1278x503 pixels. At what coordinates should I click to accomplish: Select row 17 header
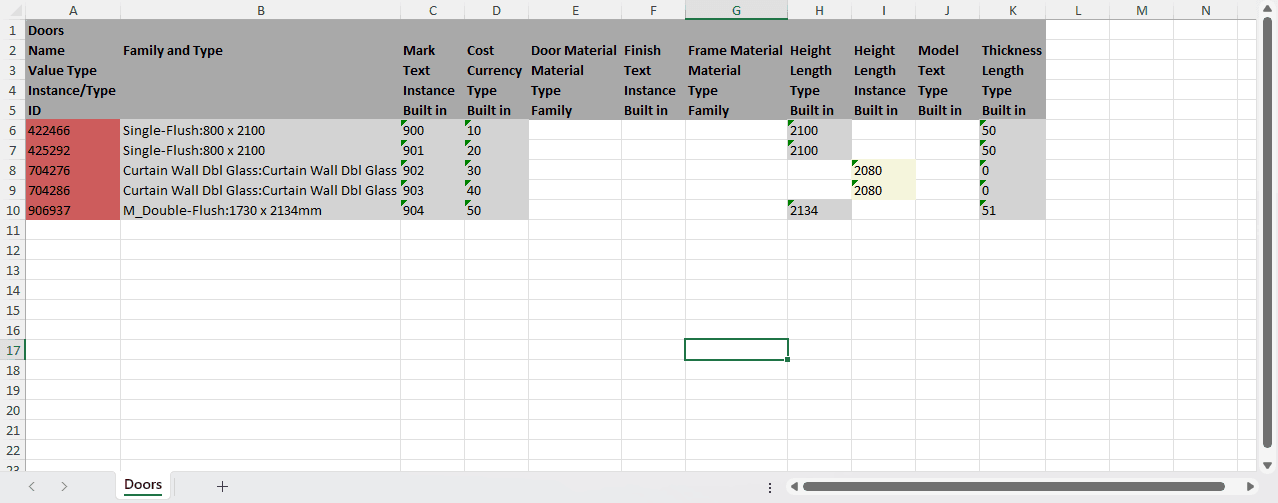(x=12, y=350)
